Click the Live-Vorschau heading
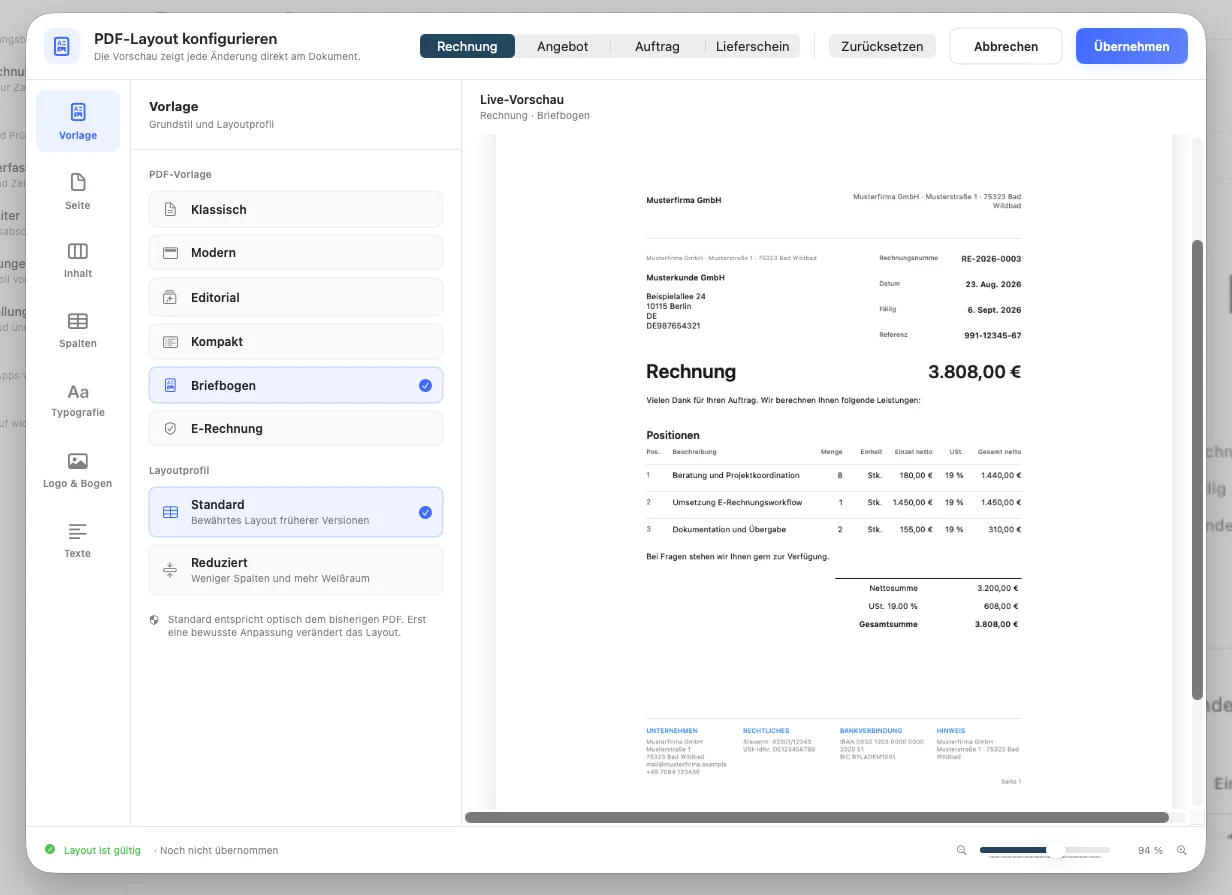This screenshot has width=1232, height=895. click(522, 100)
